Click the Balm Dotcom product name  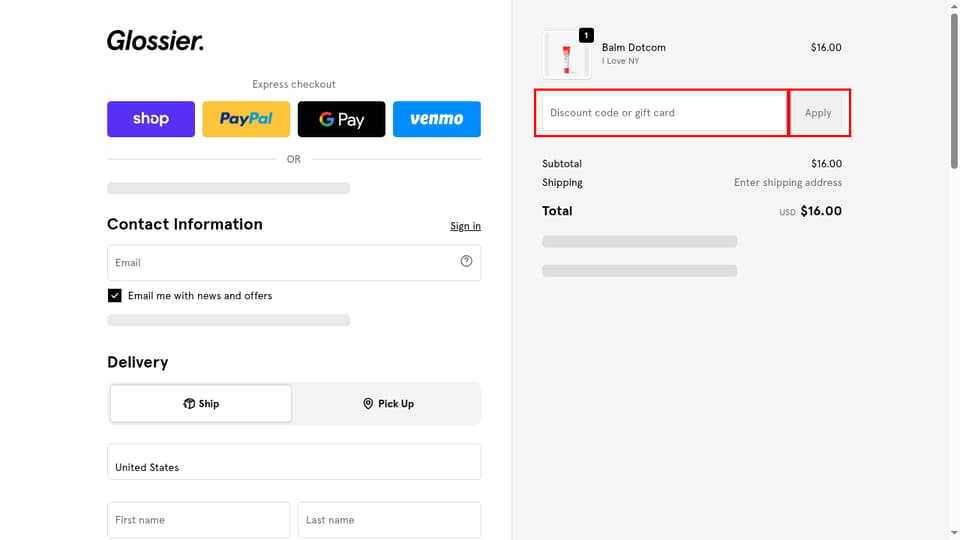(634, 47)
